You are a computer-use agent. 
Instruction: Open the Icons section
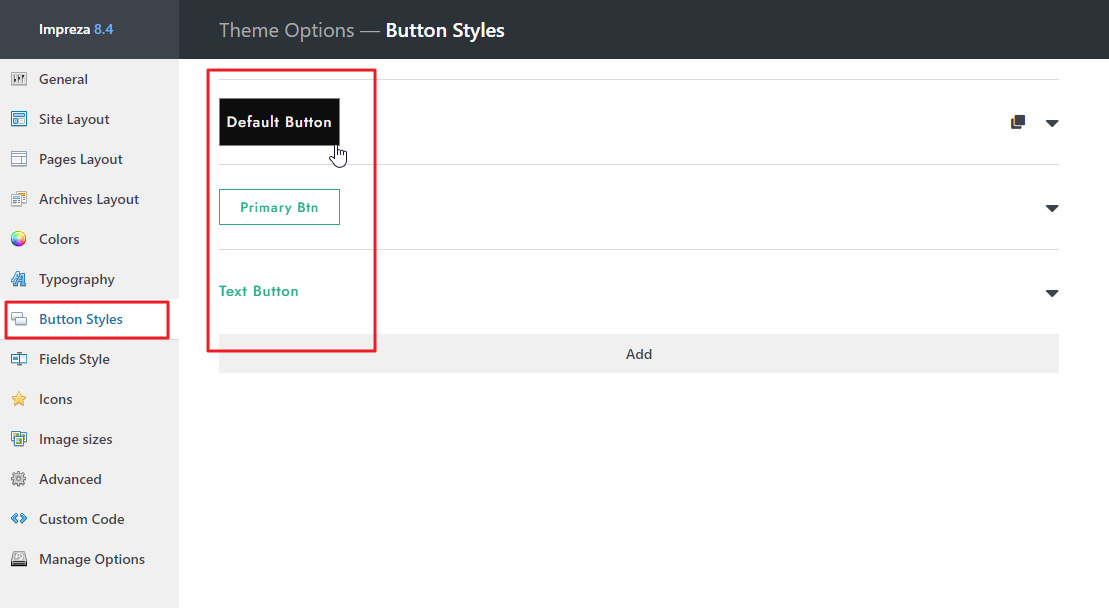pyautogui.click(x=89, y=399)
